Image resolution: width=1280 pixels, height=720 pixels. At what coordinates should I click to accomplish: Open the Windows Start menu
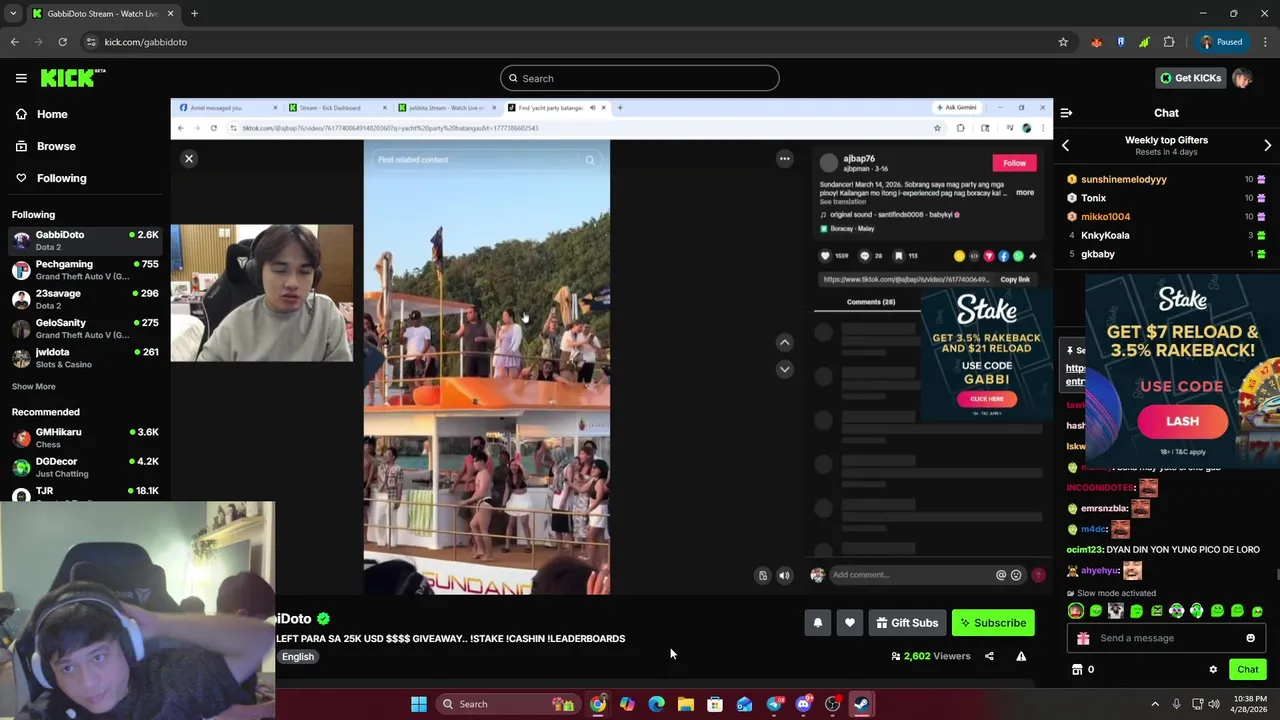pyautogui.click(x=419, y=704)
